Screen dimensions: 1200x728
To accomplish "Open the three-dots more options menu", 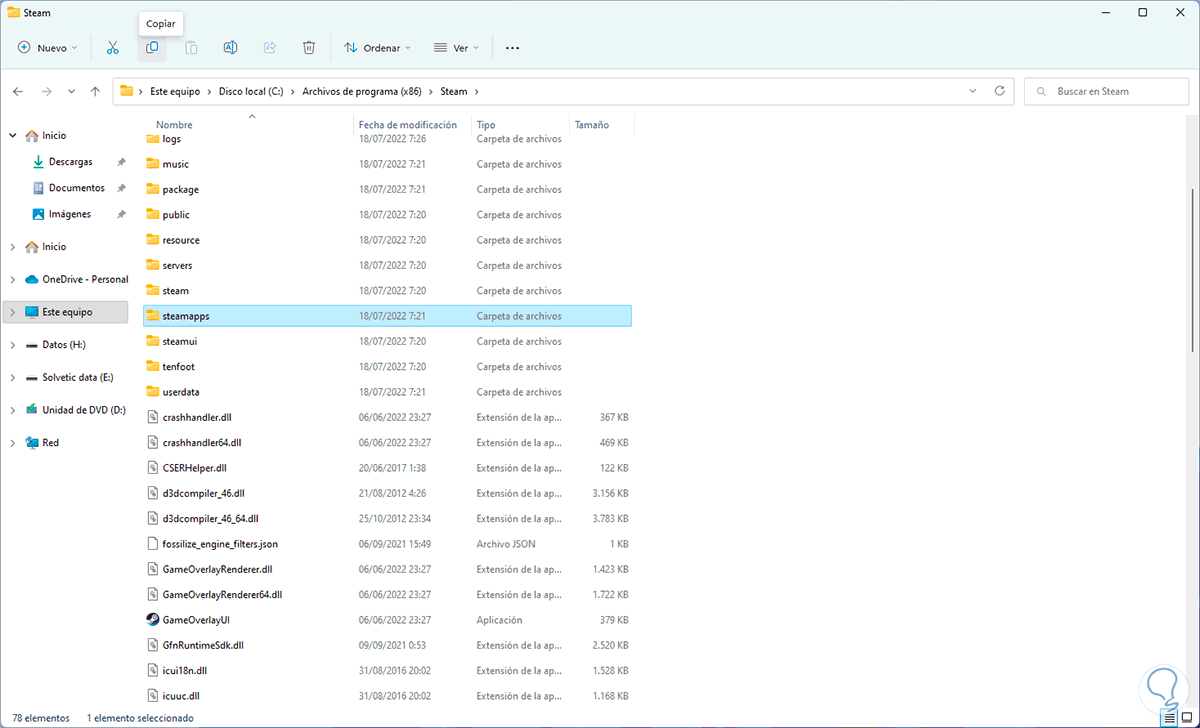I will point(513,47).
